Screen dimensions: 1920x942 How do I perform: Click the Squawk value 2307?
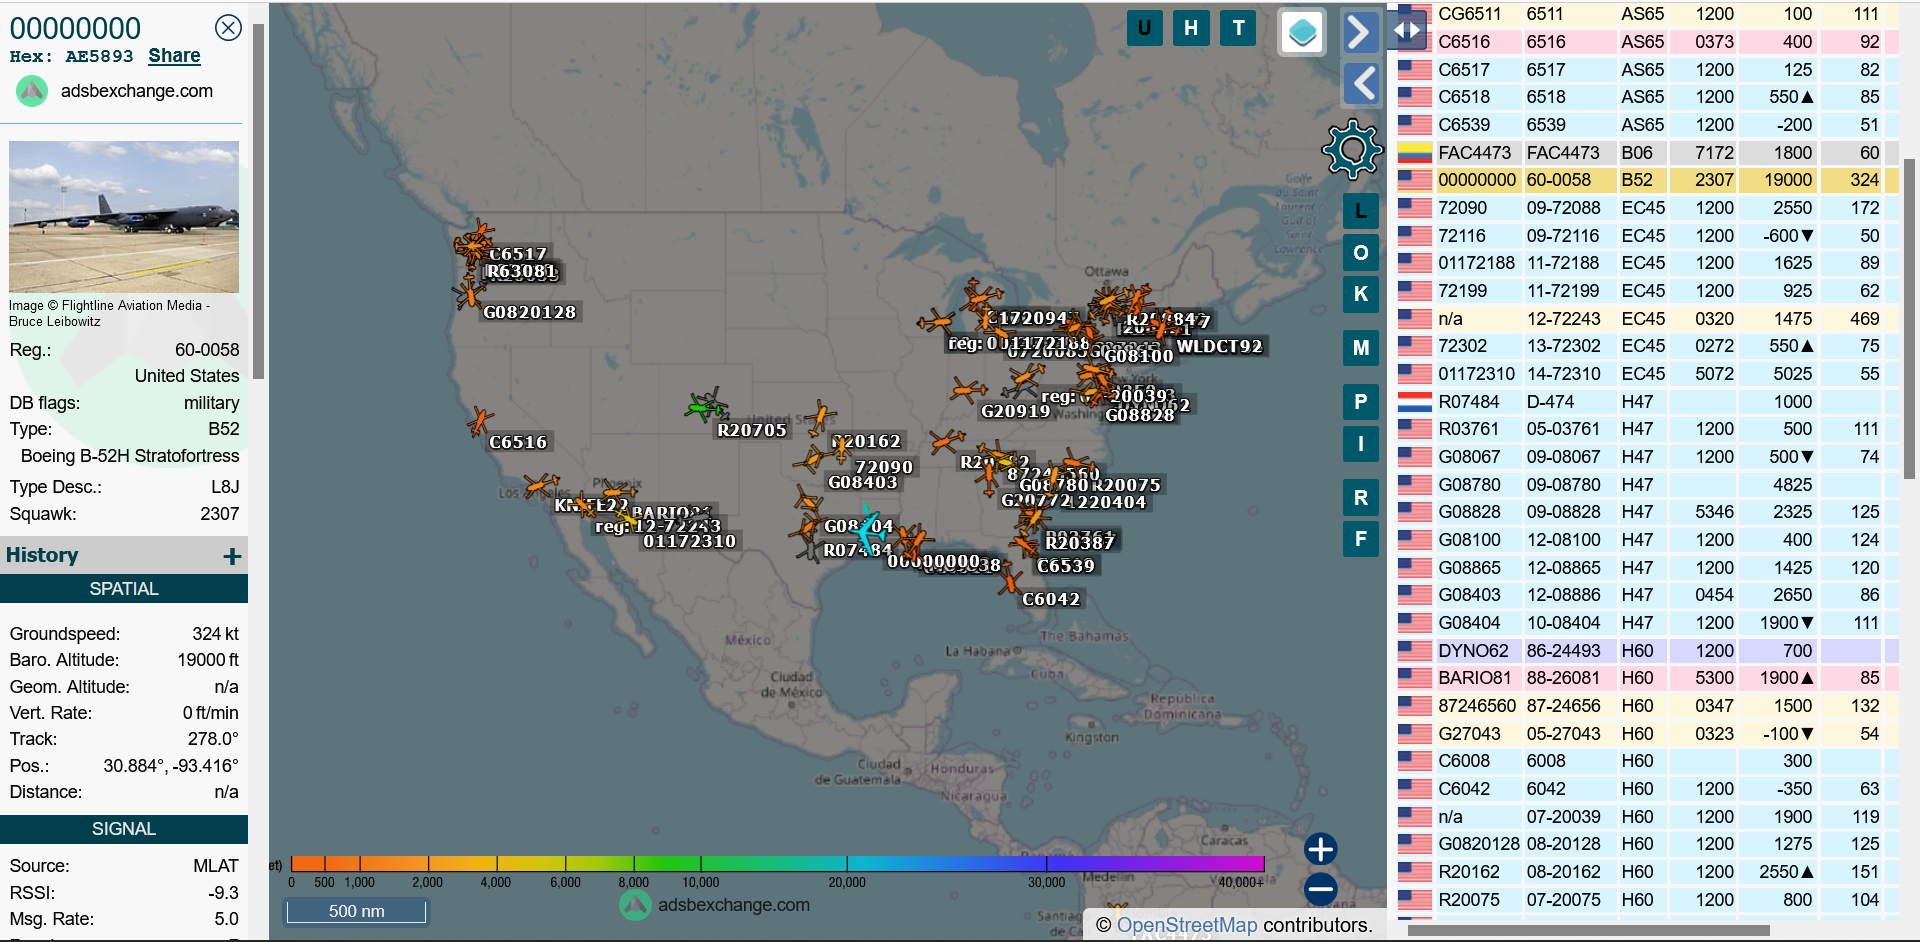219,514
